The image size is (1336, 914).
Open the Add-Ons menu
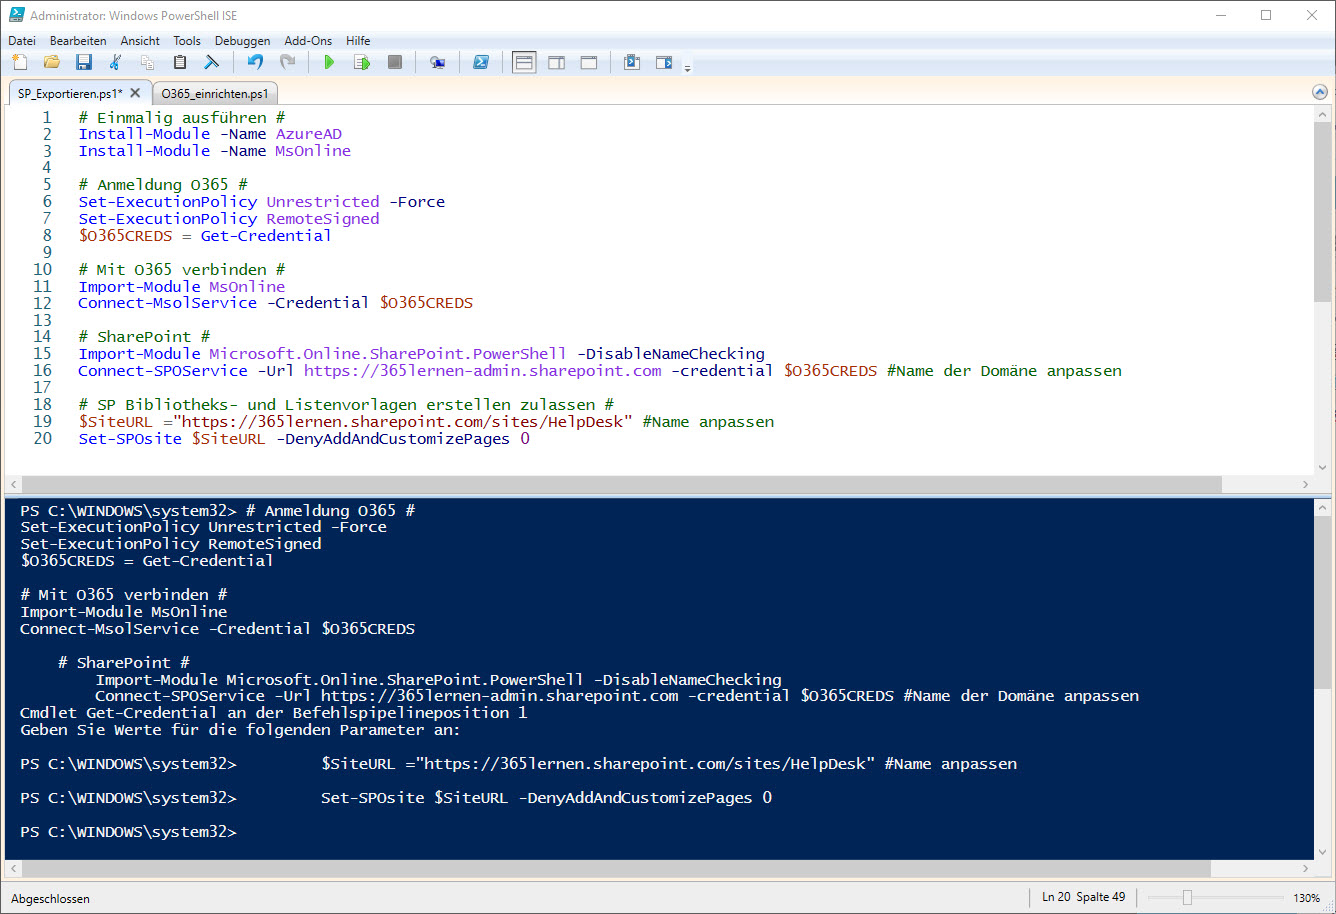tap(308, 41)
